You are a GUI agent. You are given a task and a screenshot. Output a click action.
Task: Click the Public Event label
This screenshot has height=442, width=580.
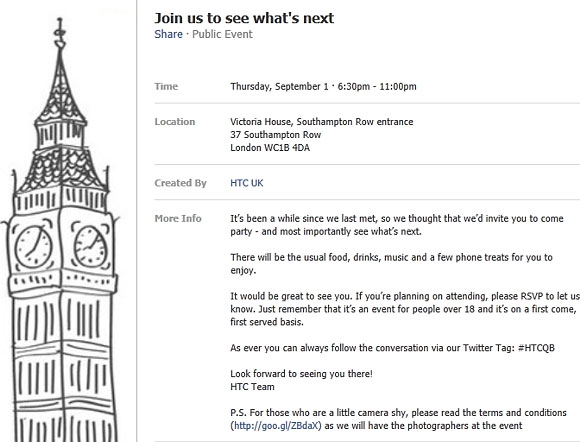(x=222, y=34)
